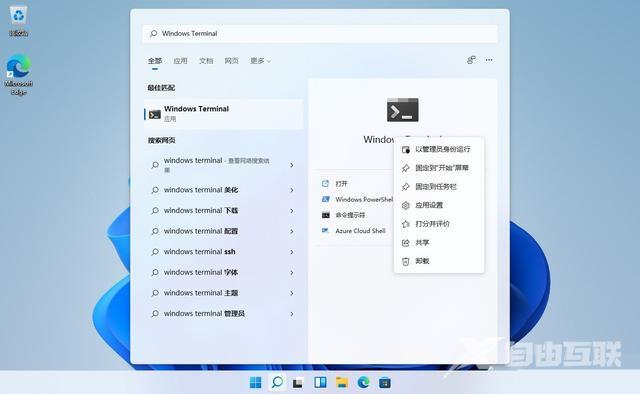Open the Microsoft Edge desktop shortcut

click(x=18, y=75)
